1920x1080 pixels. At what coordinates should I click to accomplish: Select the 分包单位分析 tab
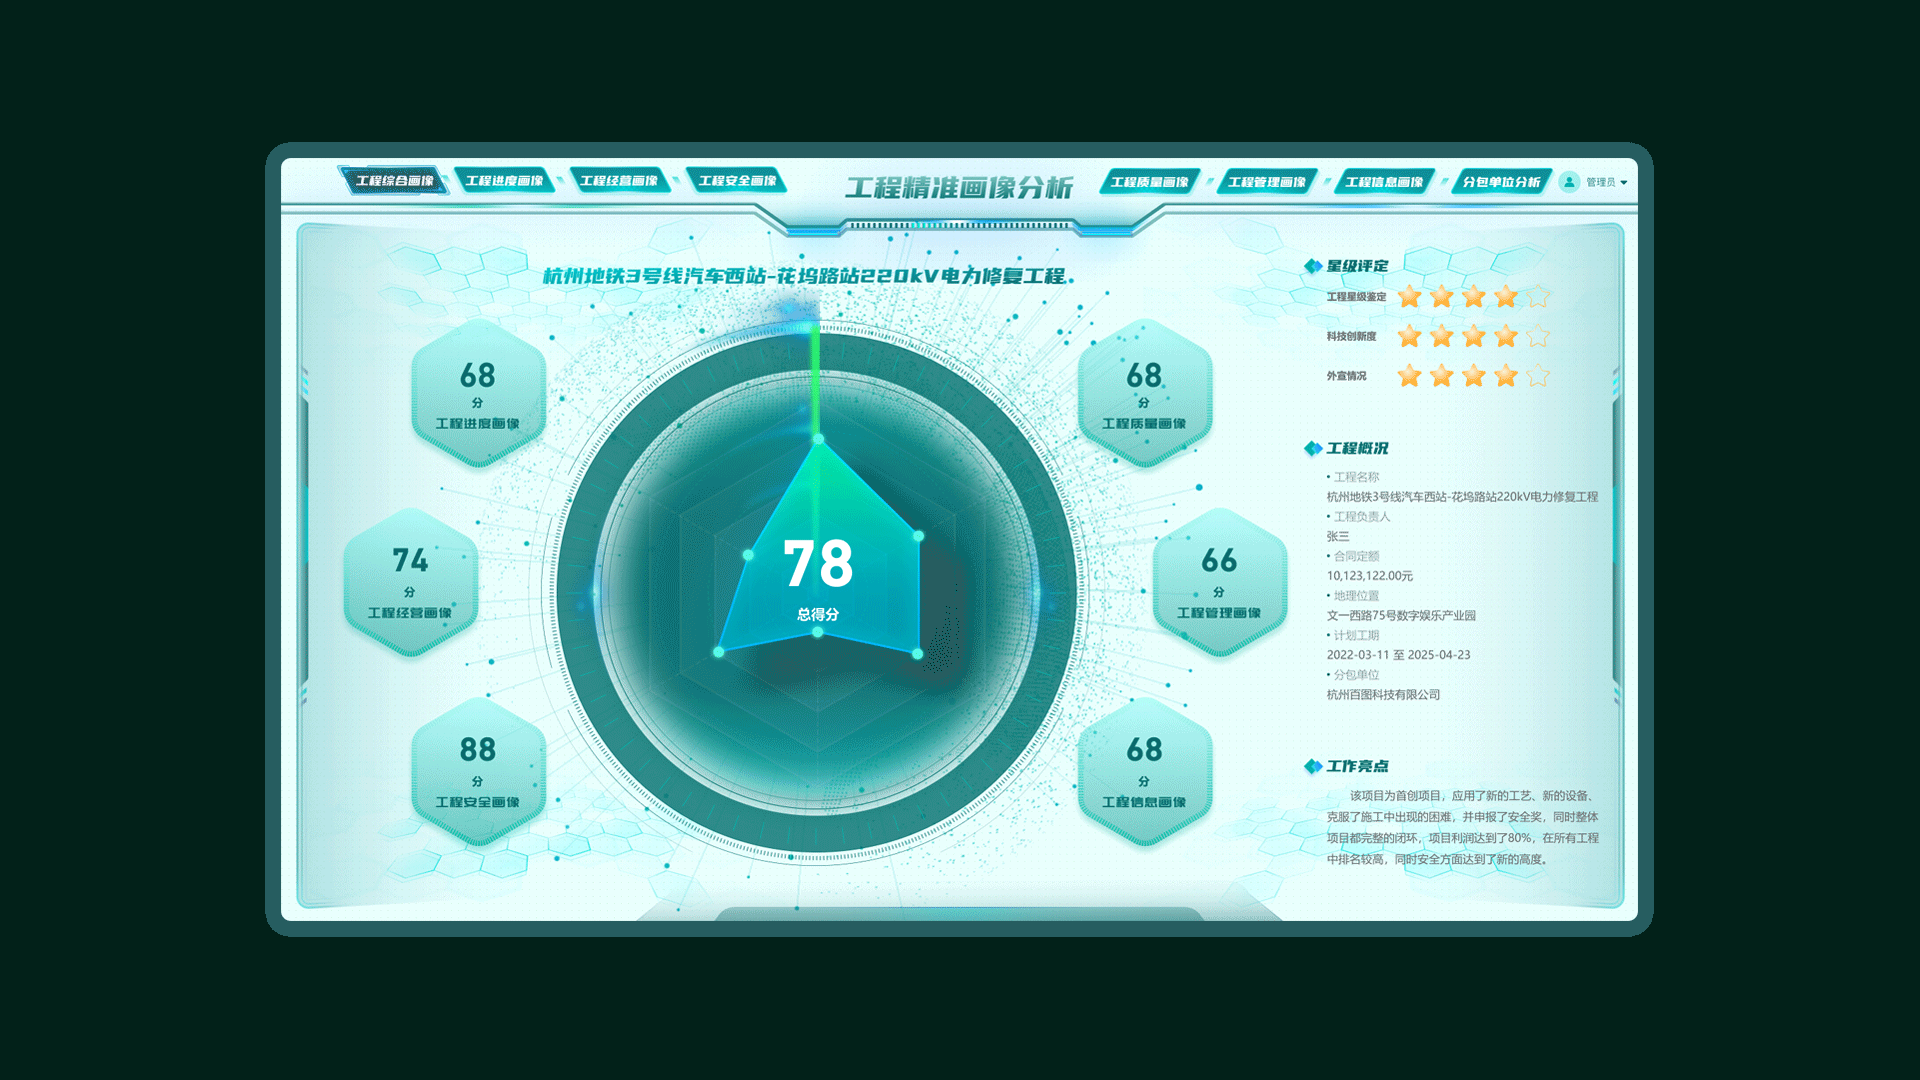(x=1501, y=182)
